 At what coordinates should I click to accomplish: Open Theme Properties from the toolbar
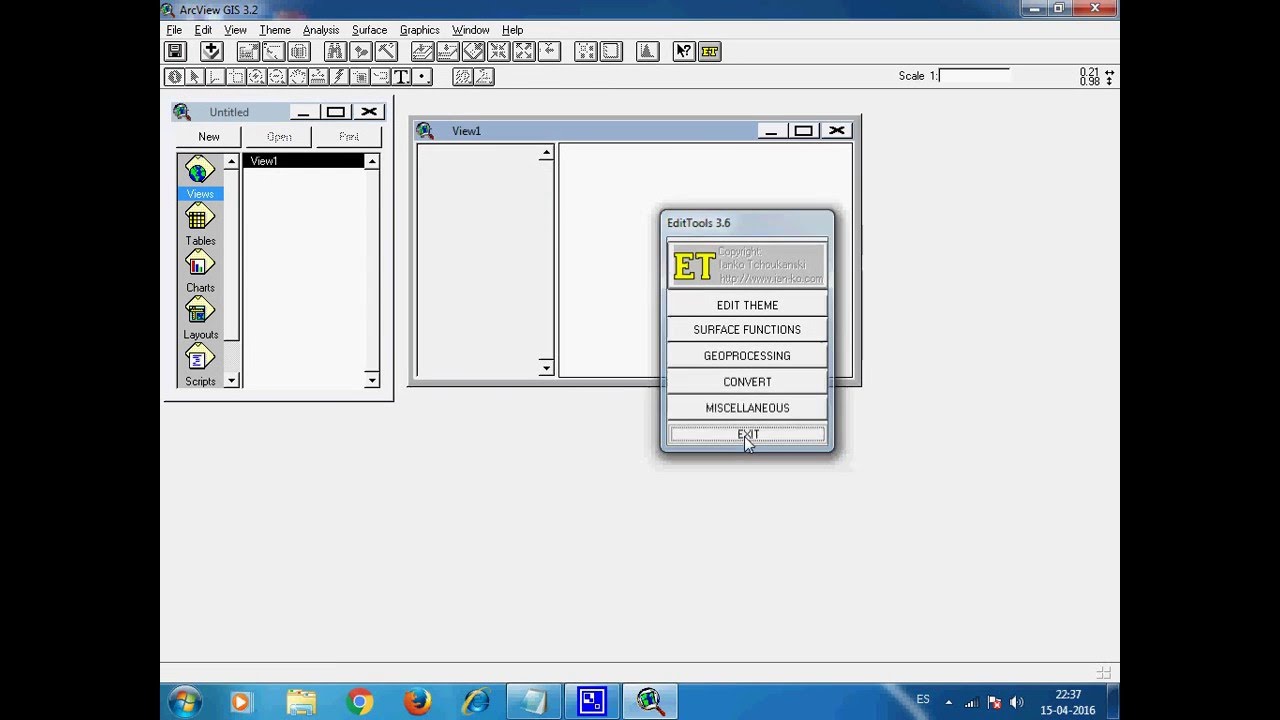tap(248, 51)
